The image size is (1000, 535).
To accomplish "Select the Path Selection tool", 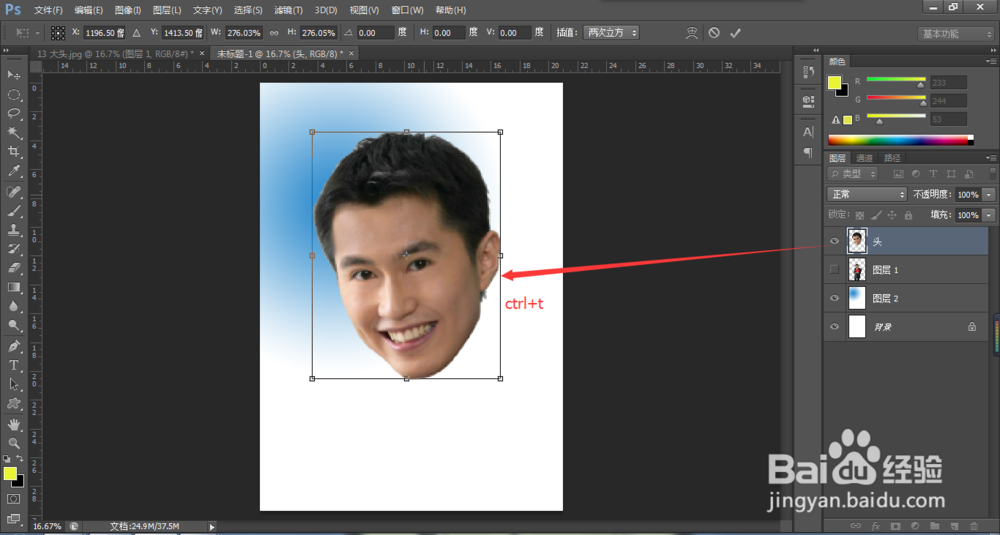I will pyautogui.click(x=13, y=385).
